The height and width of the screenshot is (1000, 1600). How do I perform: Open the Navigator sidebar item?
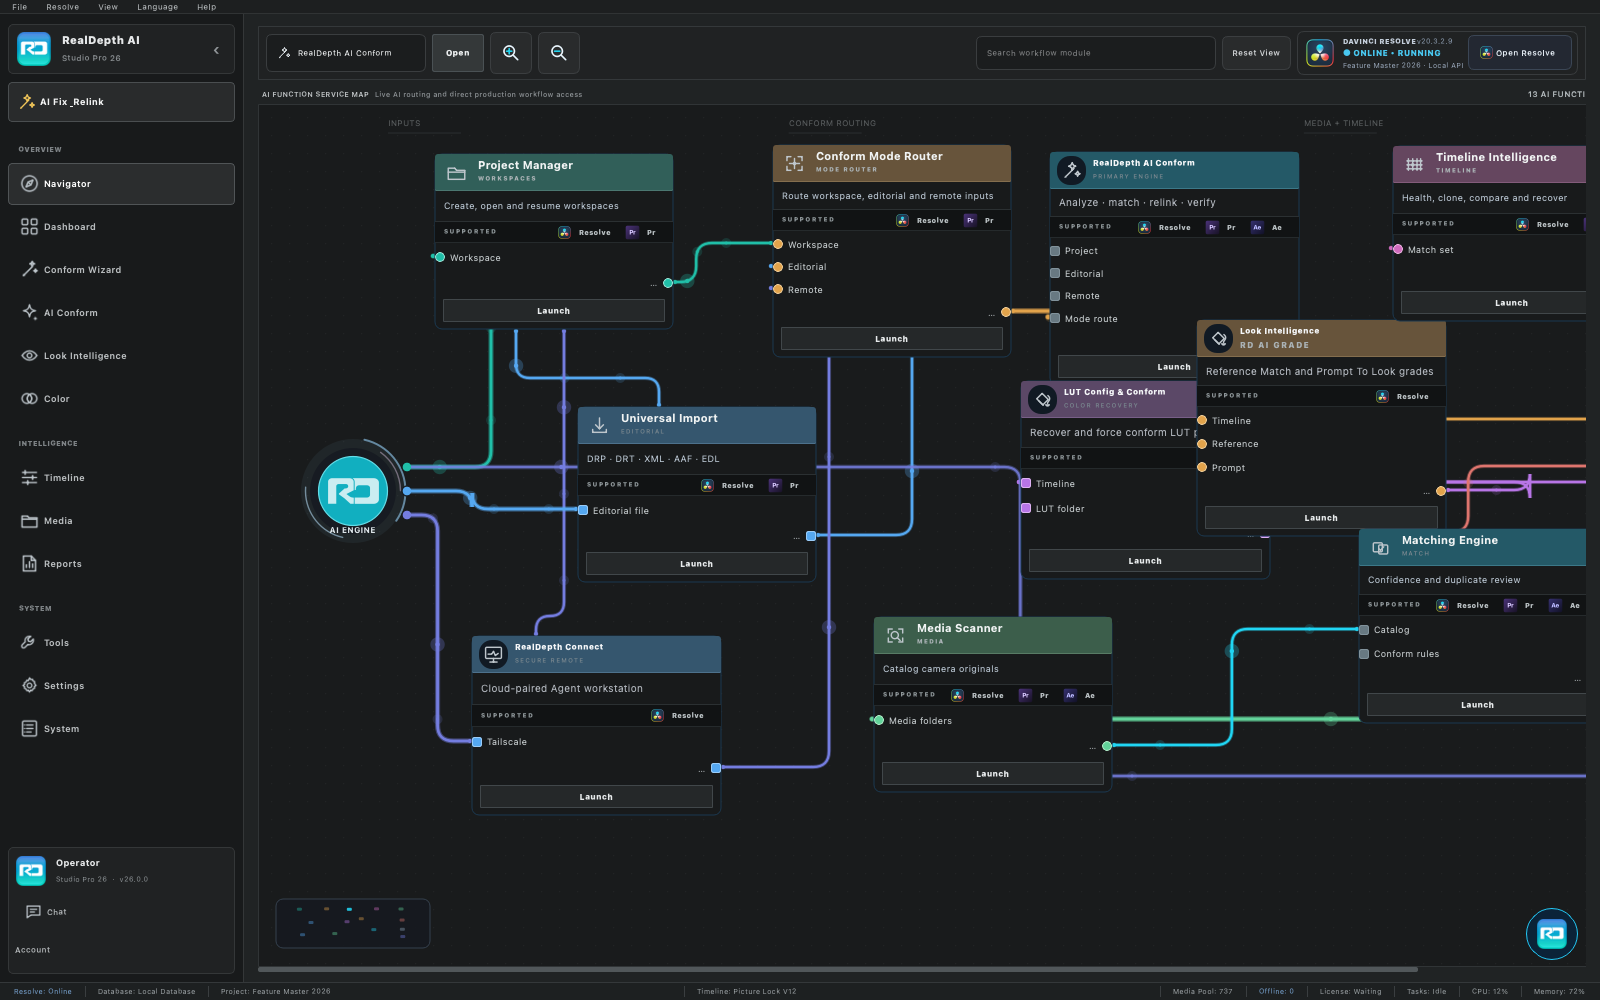tap(122, 184)
